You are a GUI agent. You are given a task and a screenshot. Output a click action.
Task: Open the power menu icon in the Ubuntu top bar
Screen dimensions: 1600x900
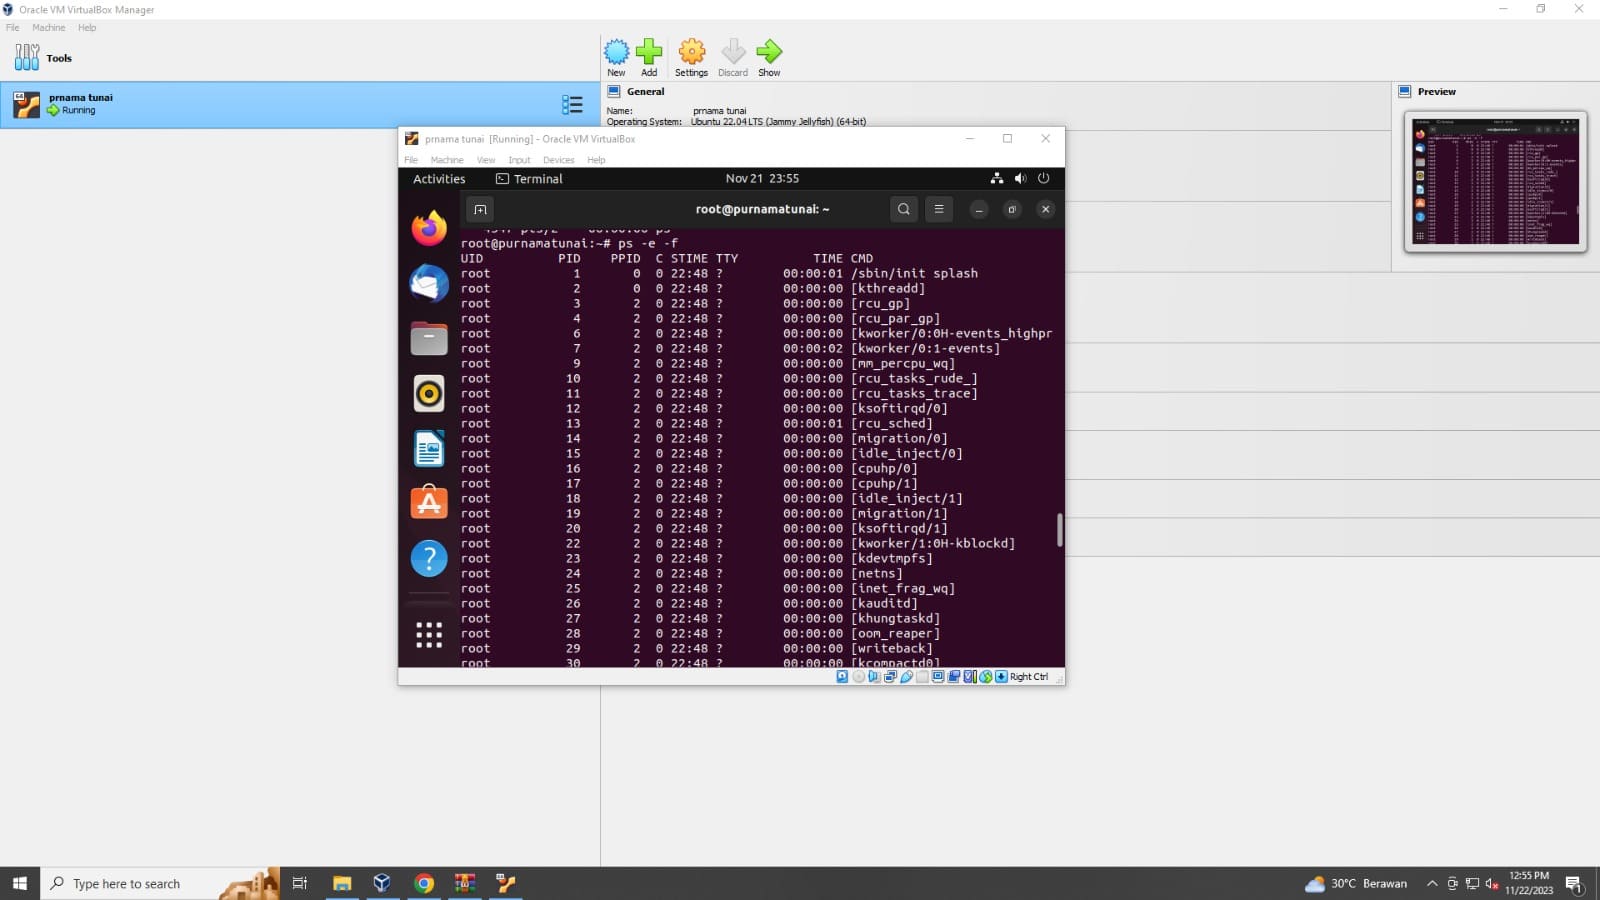pyautogui.click(x=1043, y=179)
